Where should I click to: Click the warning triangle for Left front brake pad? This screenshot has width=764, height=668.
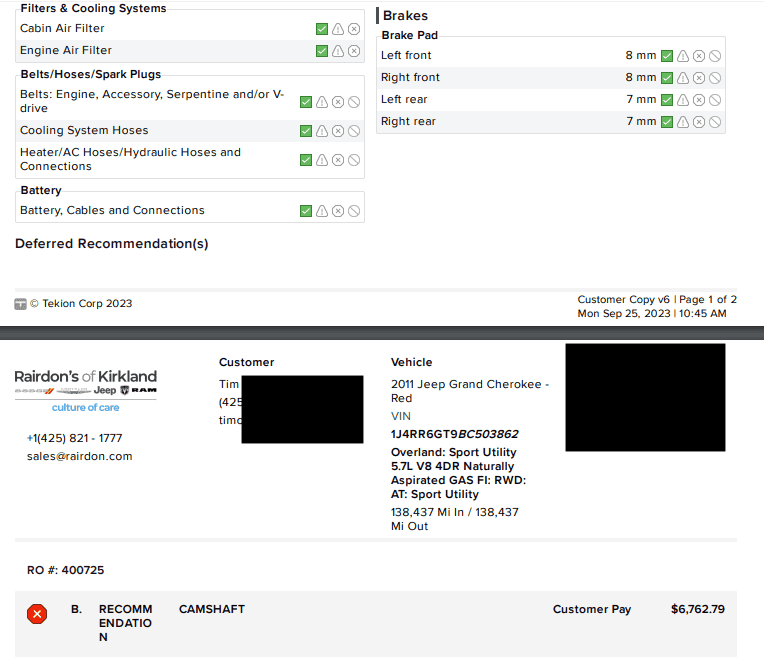coord(683,56)
